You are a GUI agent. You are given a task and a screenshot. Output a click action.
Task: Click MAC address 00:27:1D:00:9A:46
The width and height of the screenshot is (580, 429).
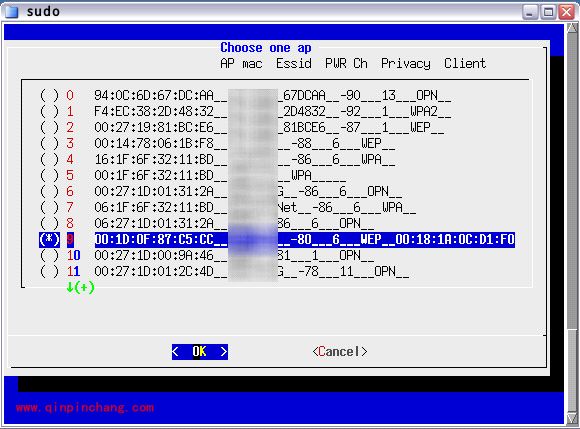pyautogui.click(x=154, y=255)
